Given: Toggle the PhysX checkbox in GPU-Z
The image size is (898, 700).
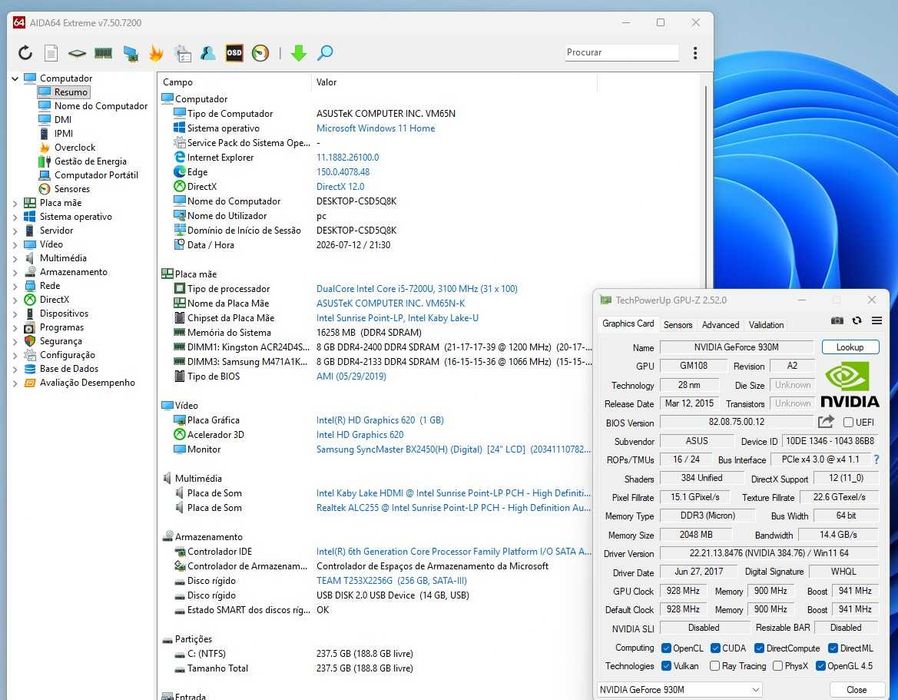Looking at the screenshot, I should (778, 666).
